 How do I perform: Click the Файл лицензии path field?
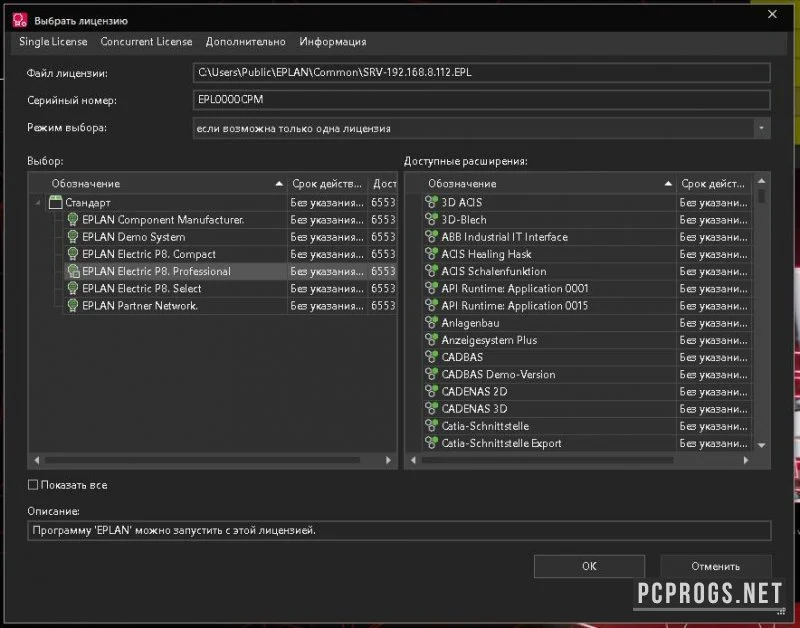pyautogui.click(x=481, y=72)
